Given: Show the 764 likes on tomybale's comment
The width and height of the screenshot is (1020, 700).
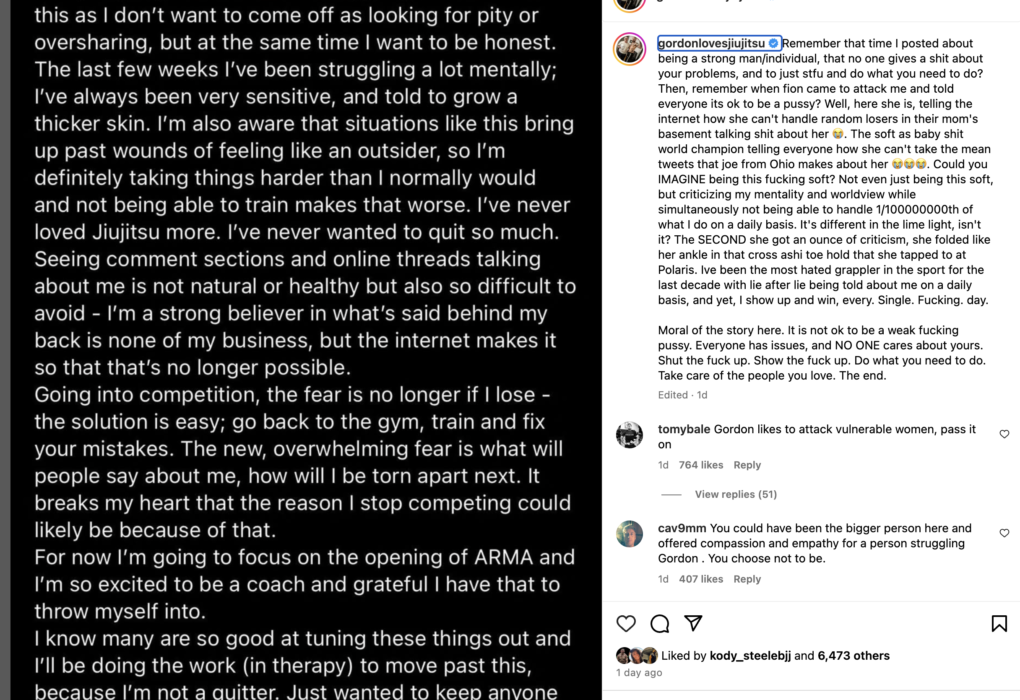Looking at the screenshot, I should (x=700, y=465).
